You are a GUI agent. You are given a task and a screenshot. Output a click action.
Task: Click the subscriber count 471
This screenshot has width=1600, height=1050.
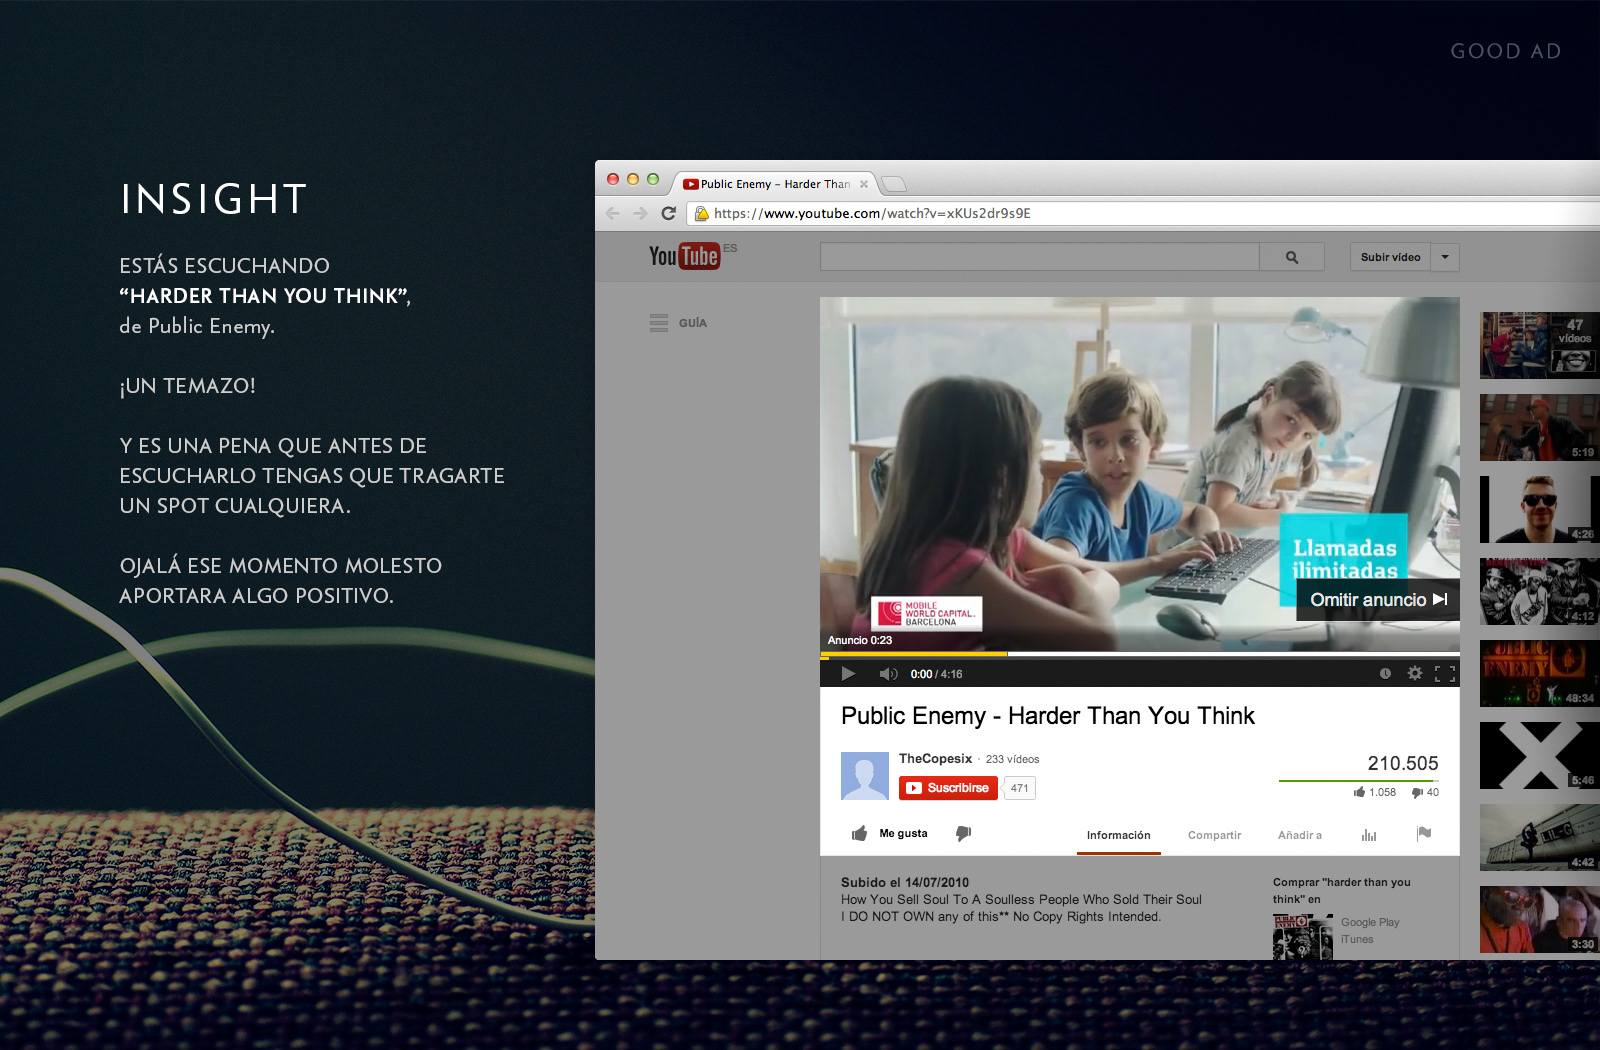tap(1019, 788)
